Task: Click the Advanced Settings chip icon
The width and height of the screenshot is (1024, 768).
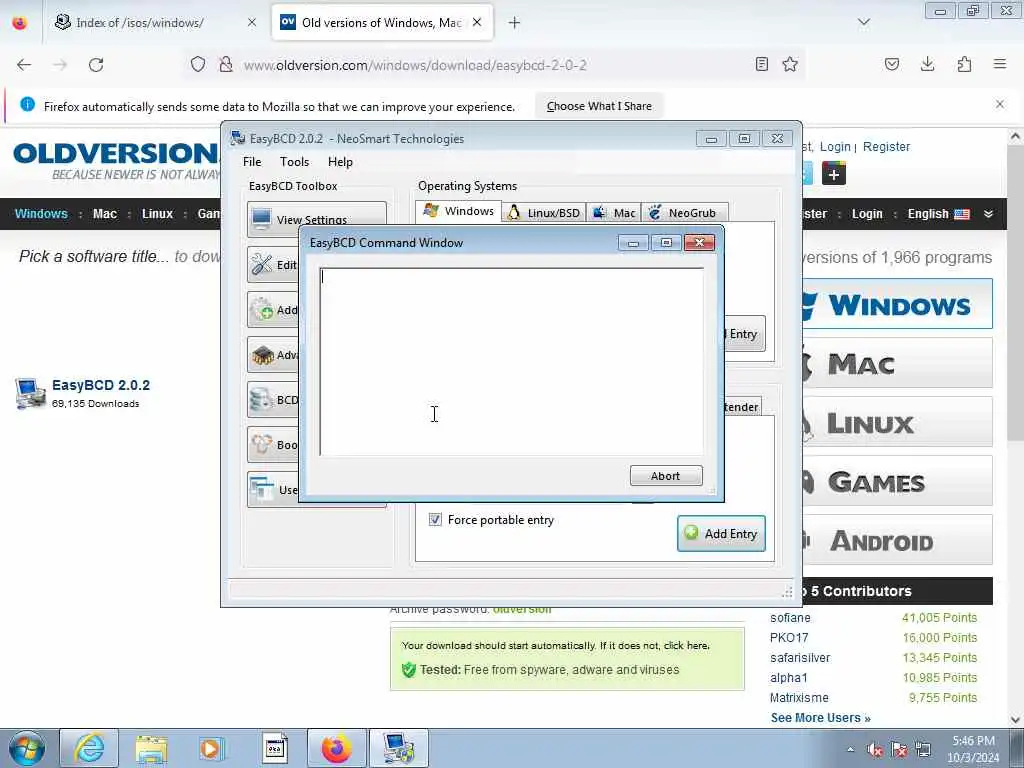Action: [x=263, y=355]
